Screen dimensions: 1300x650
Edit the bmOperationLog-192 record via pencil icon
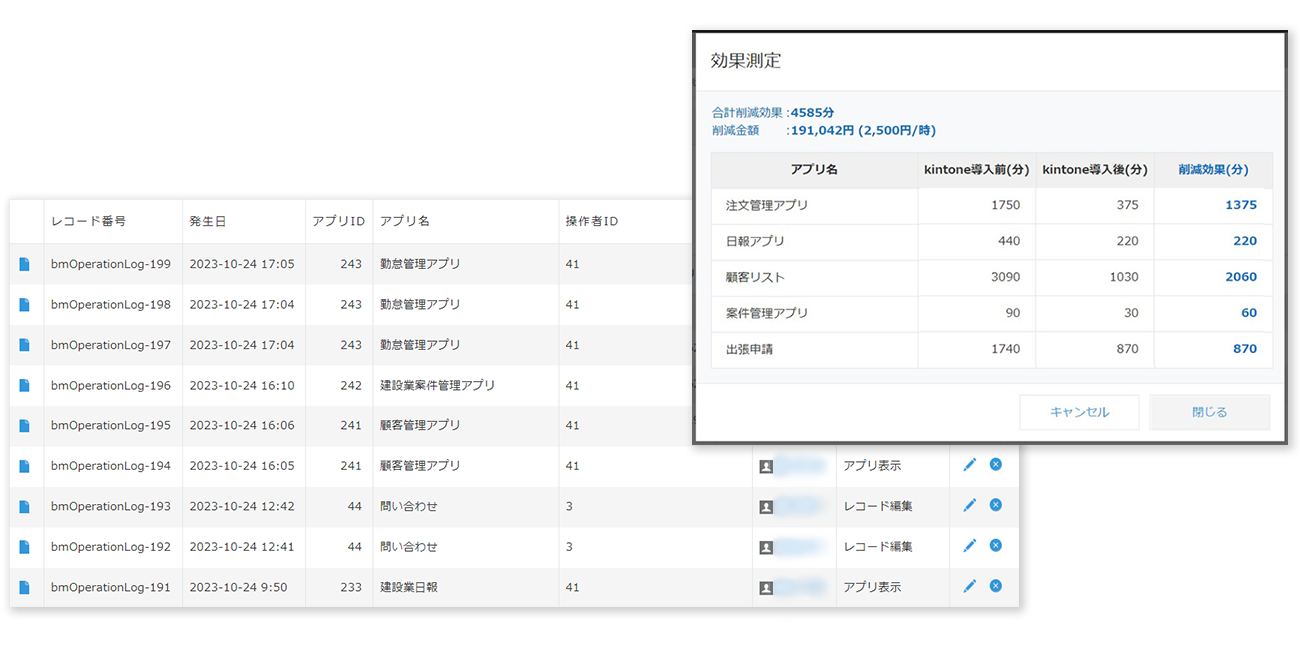[969, 546]
